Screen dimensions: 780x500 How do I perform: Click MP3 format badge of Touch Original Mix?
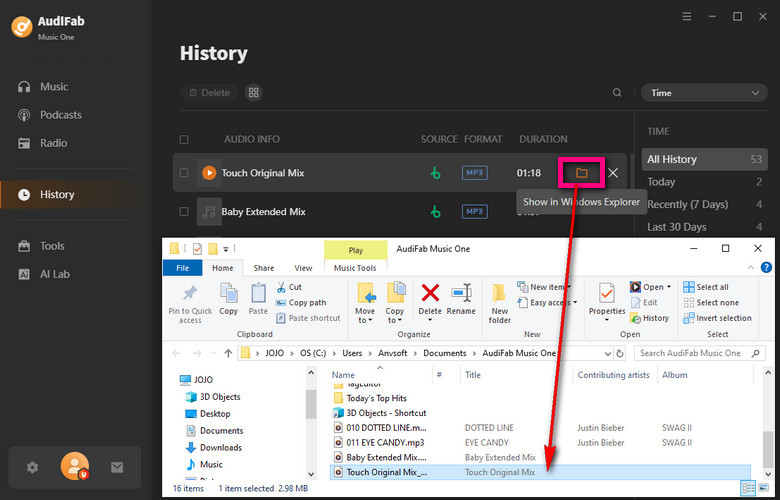[475, 173]
